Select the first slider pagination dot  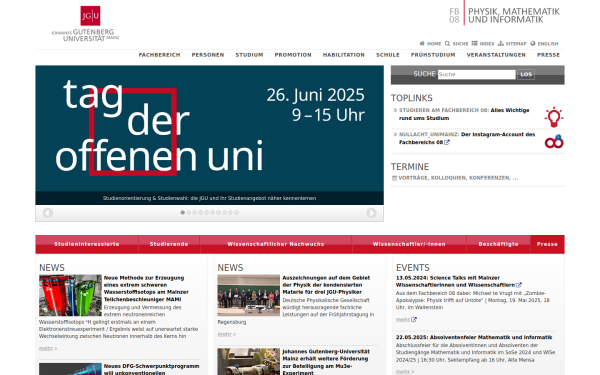(183, 212)
